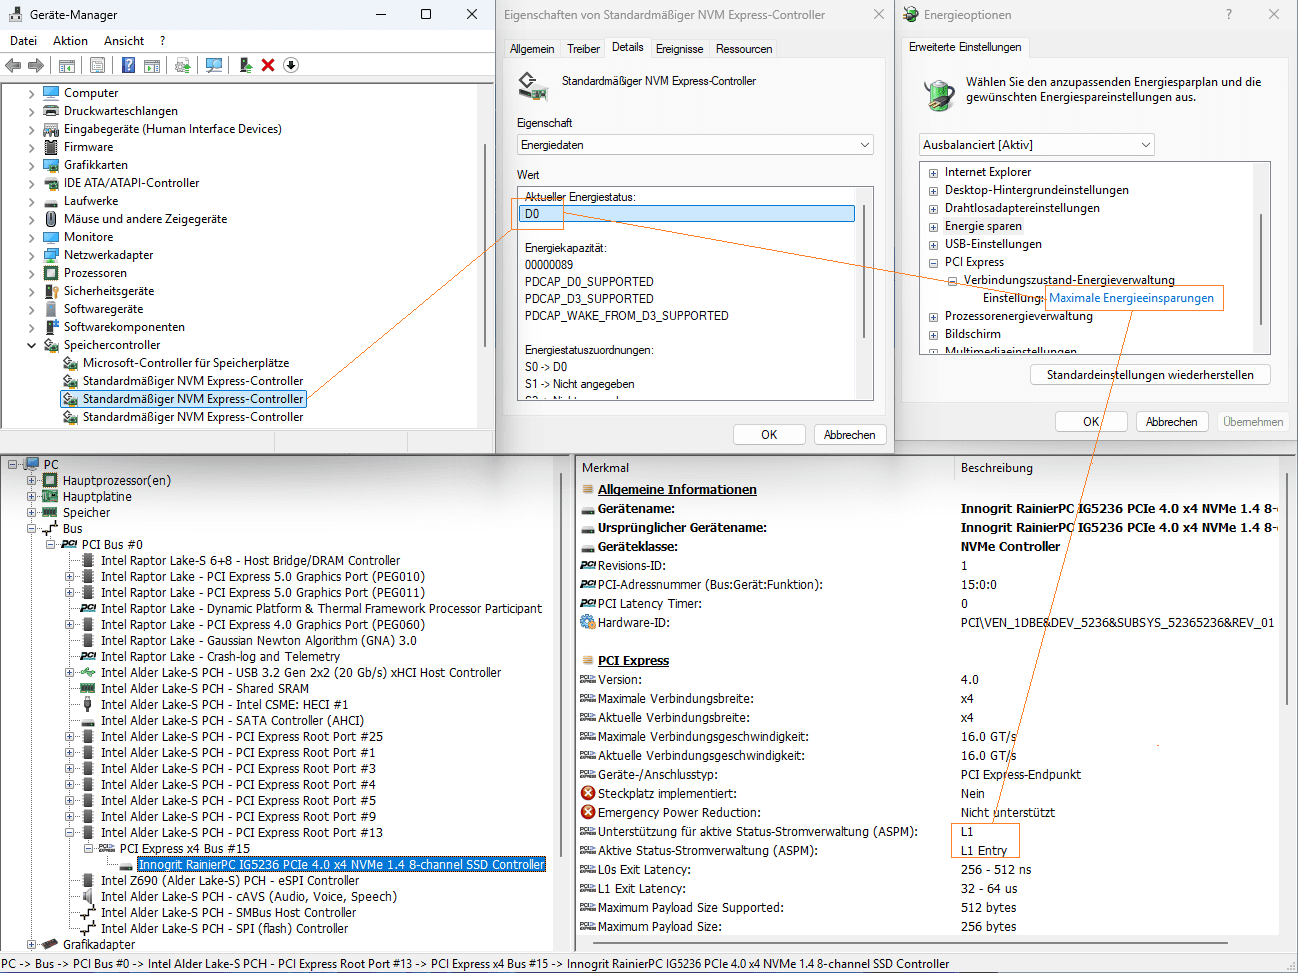Click the Hardware-ID row icon

[x=588, y=622]
